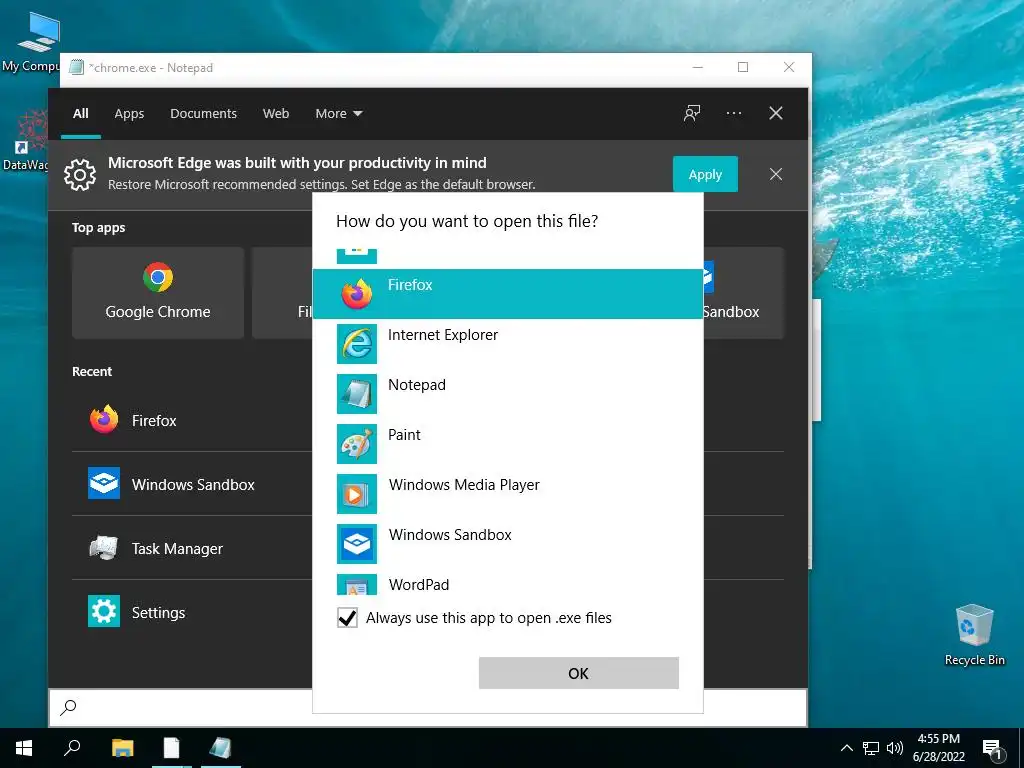Click the search feedback person icon
This screenshot has height=768, width=1024.
click(692, 113)
